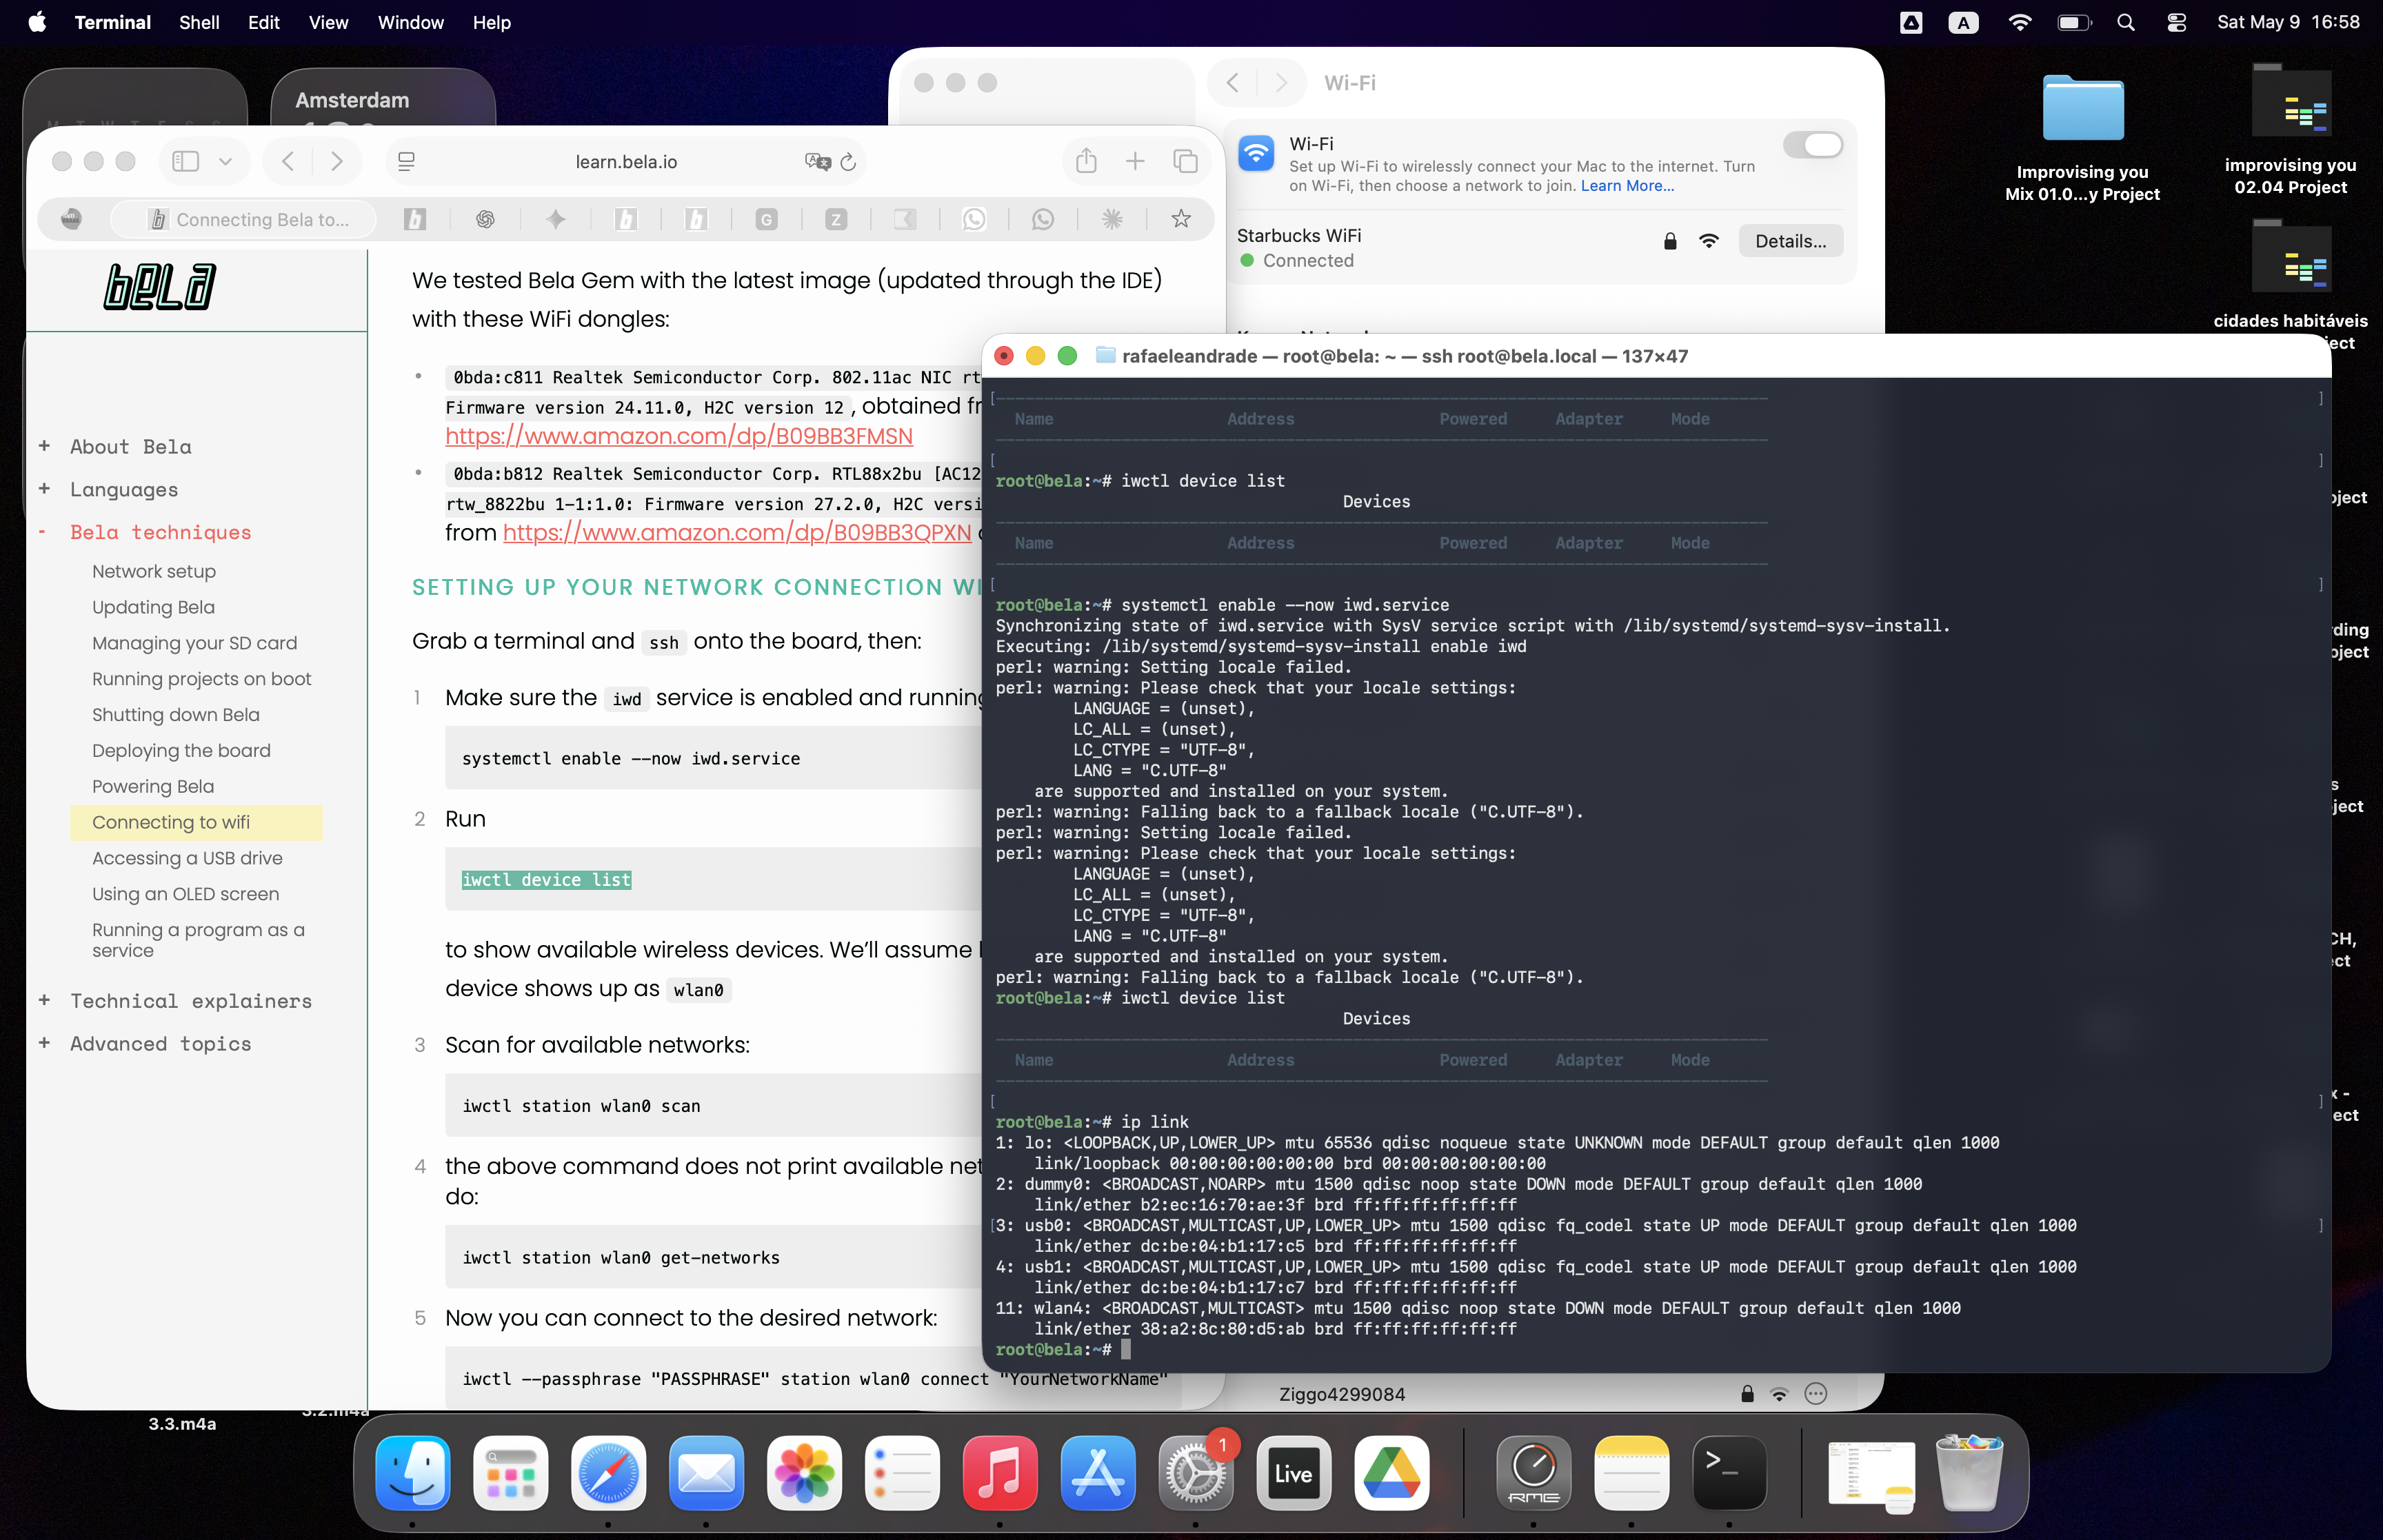
Task: Click the 'iwctl station wlan0 scan' code block
Action: click(713, 1105)
